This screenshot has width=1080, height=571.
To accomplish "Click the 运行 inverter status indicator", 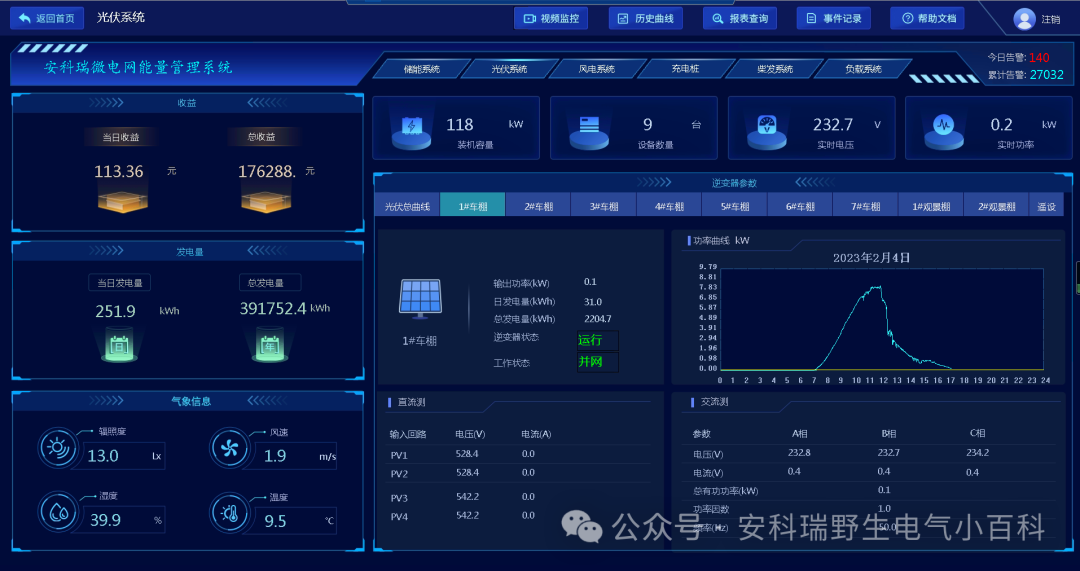I will tap(597, 340).
